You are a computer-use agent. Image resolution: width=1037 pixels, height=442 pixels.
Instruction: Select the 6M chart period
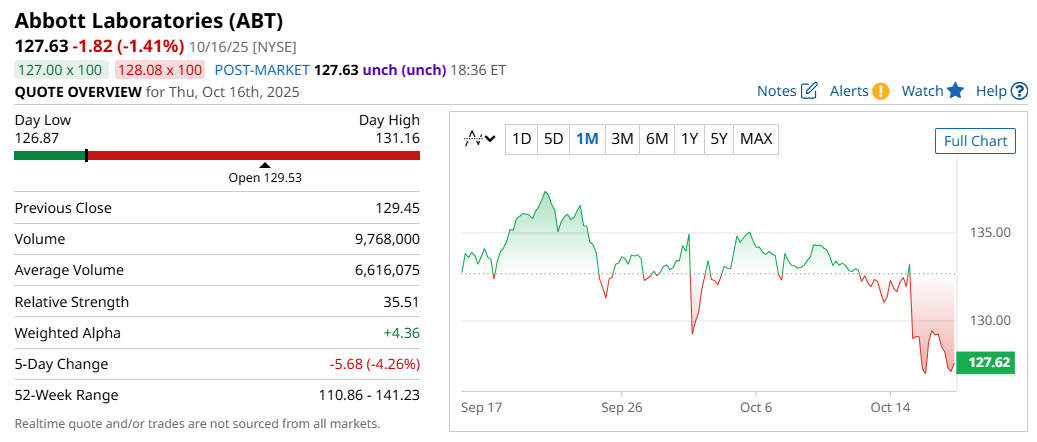tap(657, 139)
